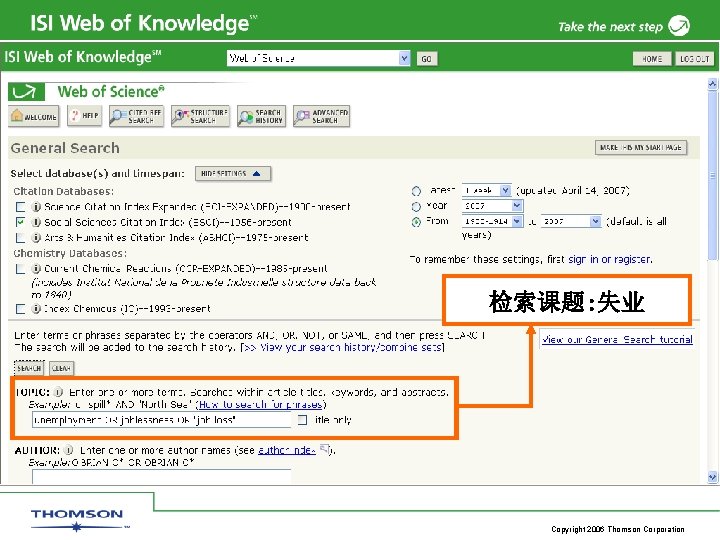Click the AUTHOR input field
The height and width of the screenshot is (540, 720).
(162, 476)
